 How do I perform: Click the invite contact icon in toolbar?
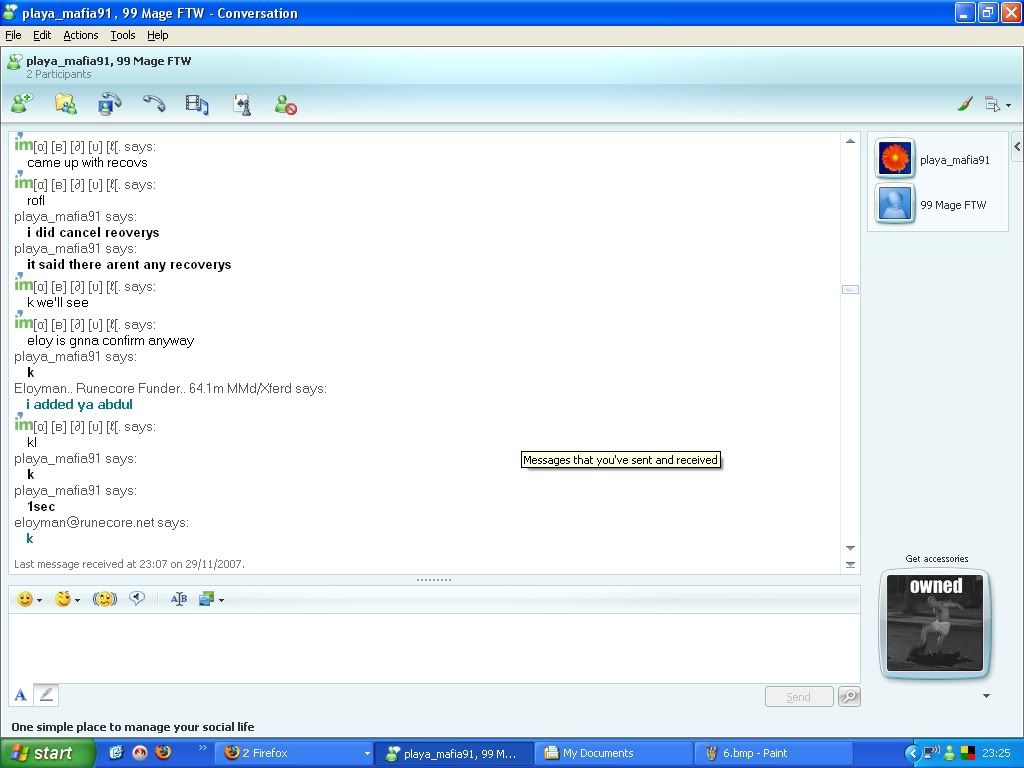point(22,104)
